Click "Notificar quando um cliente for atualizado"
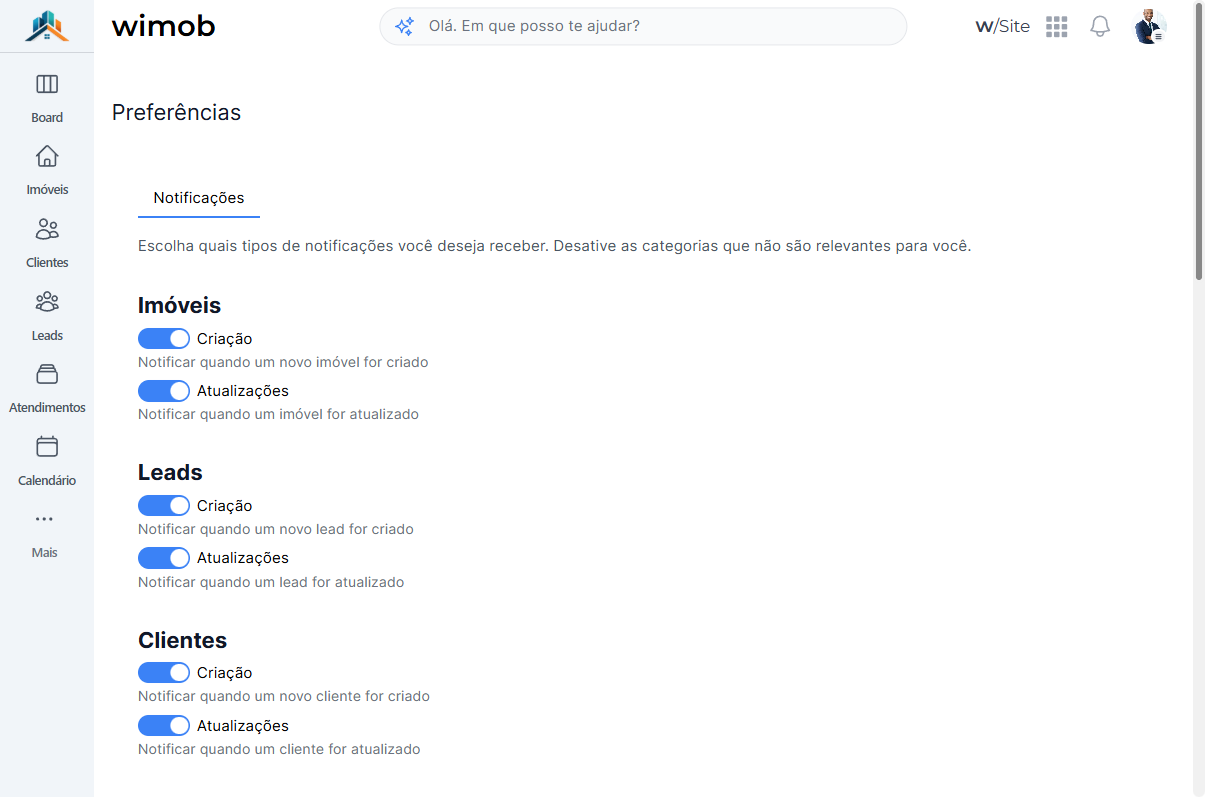Screen dimensions: 1205x797 tap(279, 749)
